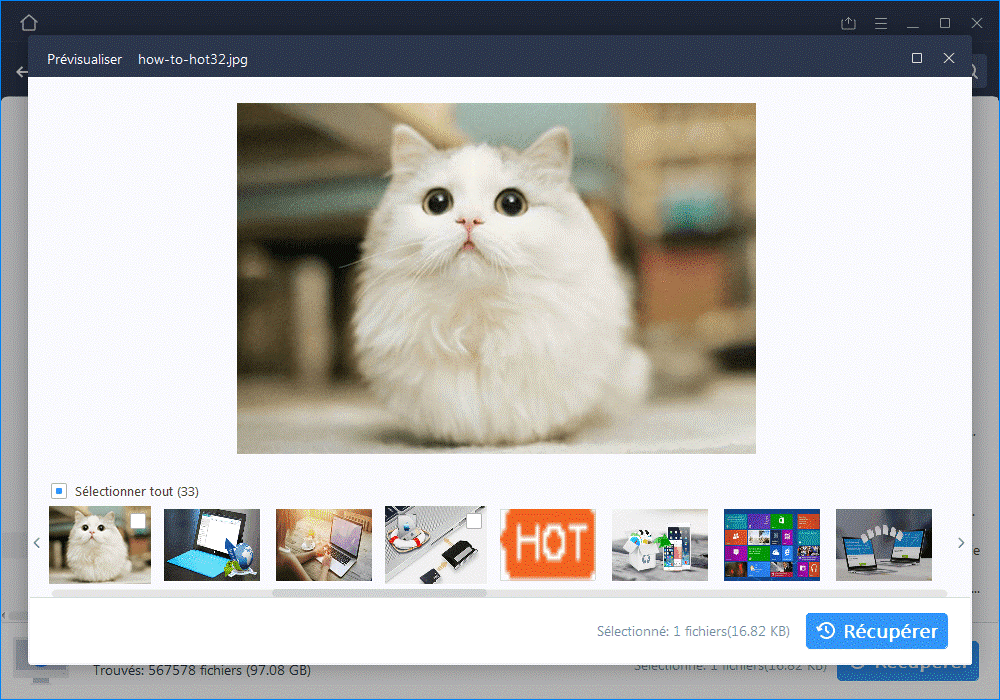1000x700 pixels.
Task: Check the white cat thumbnail checkbox
Action: pos(138,521)
